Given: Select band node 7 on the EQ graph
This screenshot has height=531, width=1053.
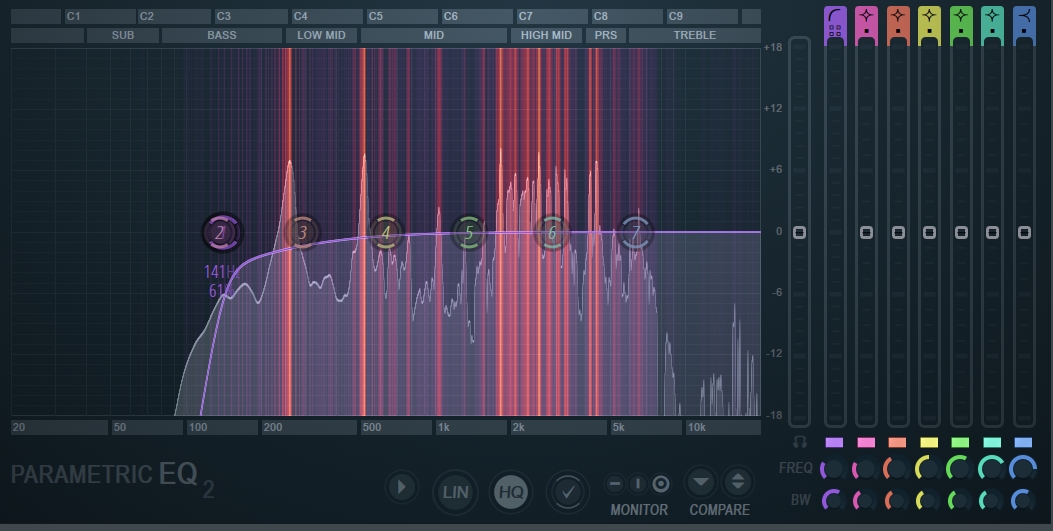Looking at the screenshot, I should click(x=635, y=233).
